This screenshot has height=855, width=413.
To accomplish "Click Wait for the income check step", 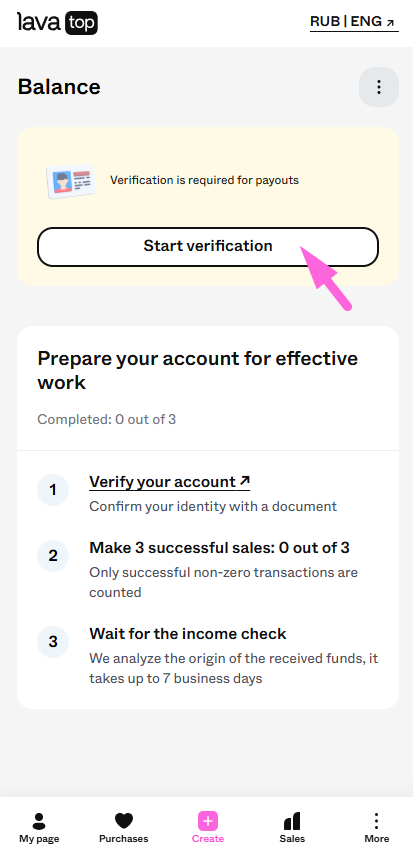I will pos(188,634).
